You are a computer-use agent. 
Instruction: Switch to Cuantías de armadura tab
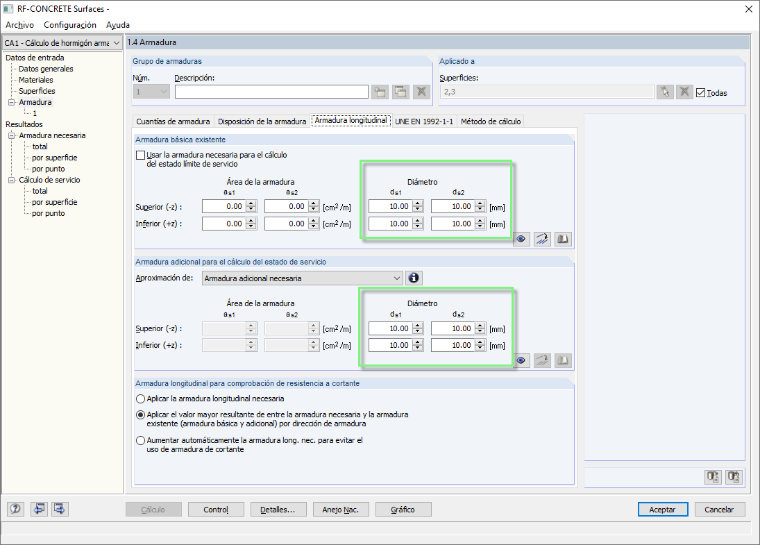point(173,121)
